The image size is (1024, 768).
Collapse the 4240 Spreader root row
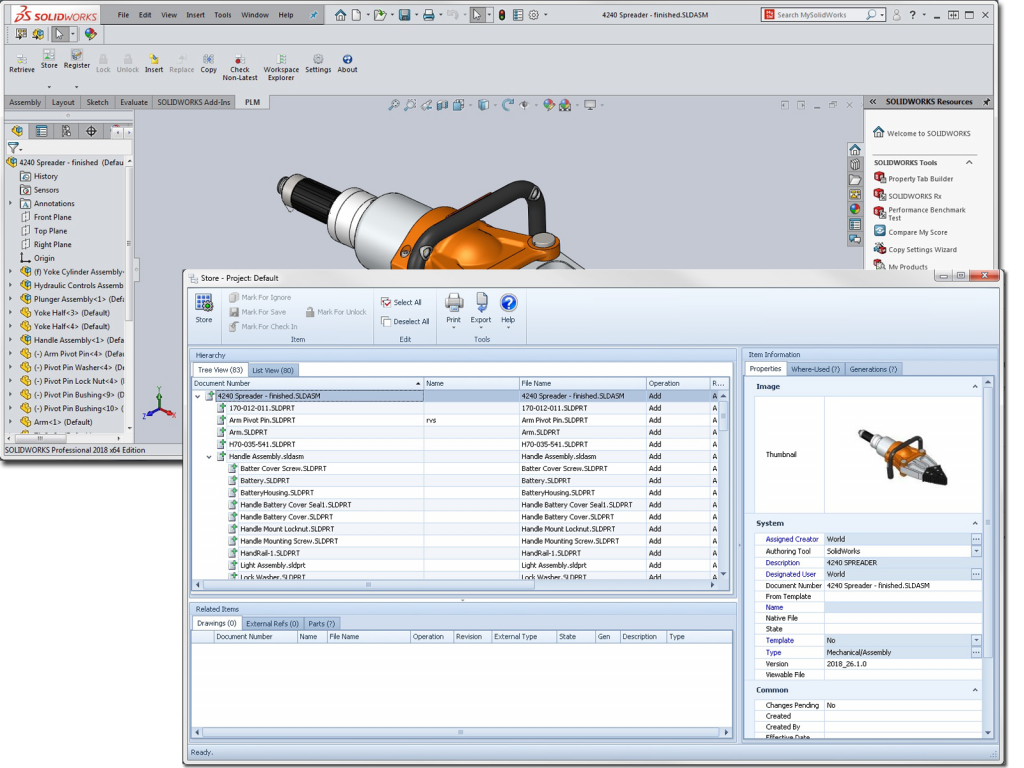pyautogui.click(x=198, y=396)
